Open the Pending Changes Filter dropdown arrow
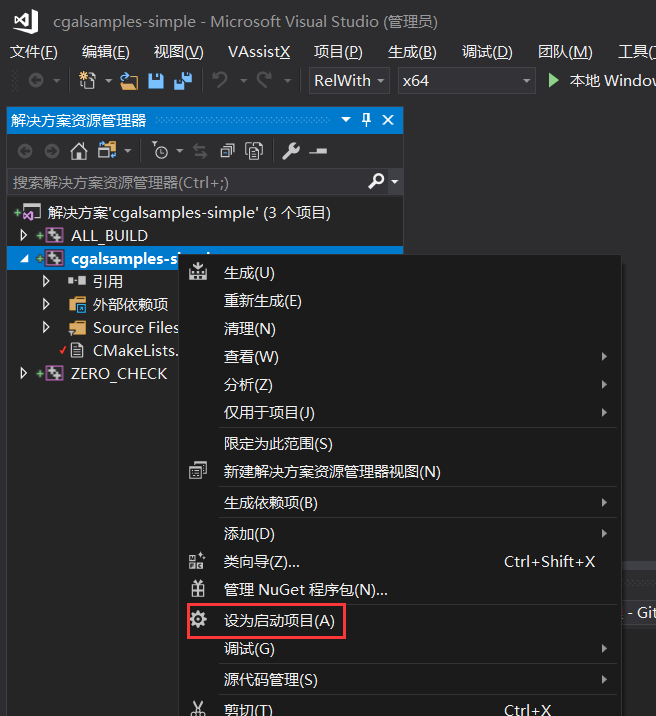Viewport: 656px width, 716px height. coord(179,151)
